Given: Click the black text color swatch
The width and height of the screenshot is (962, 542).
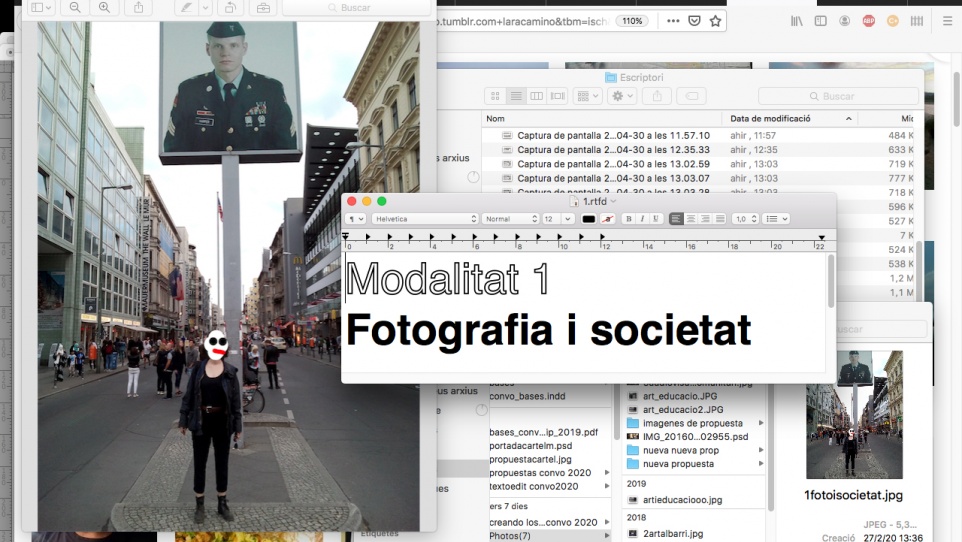Looking at the screenshot, I should click(x=588, y=219).
